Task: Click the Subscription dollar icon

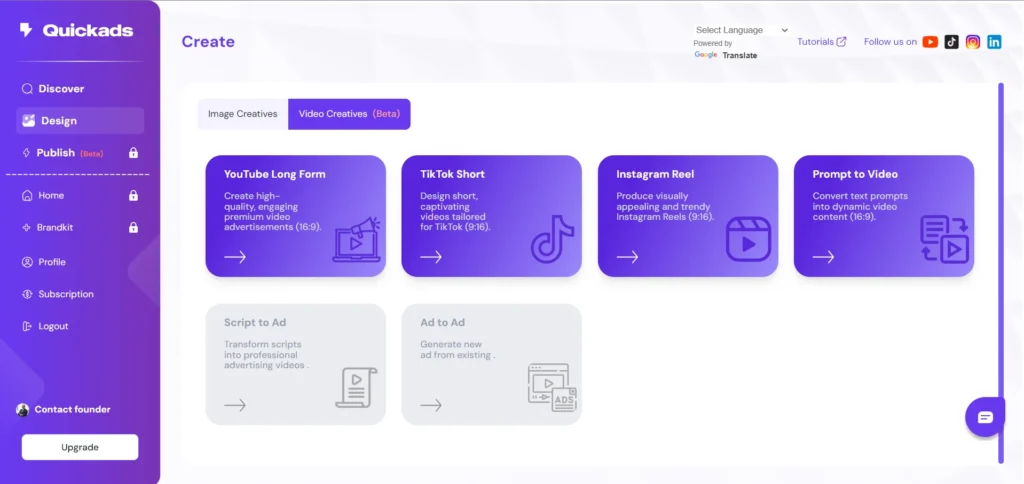Action: point(27,295)
